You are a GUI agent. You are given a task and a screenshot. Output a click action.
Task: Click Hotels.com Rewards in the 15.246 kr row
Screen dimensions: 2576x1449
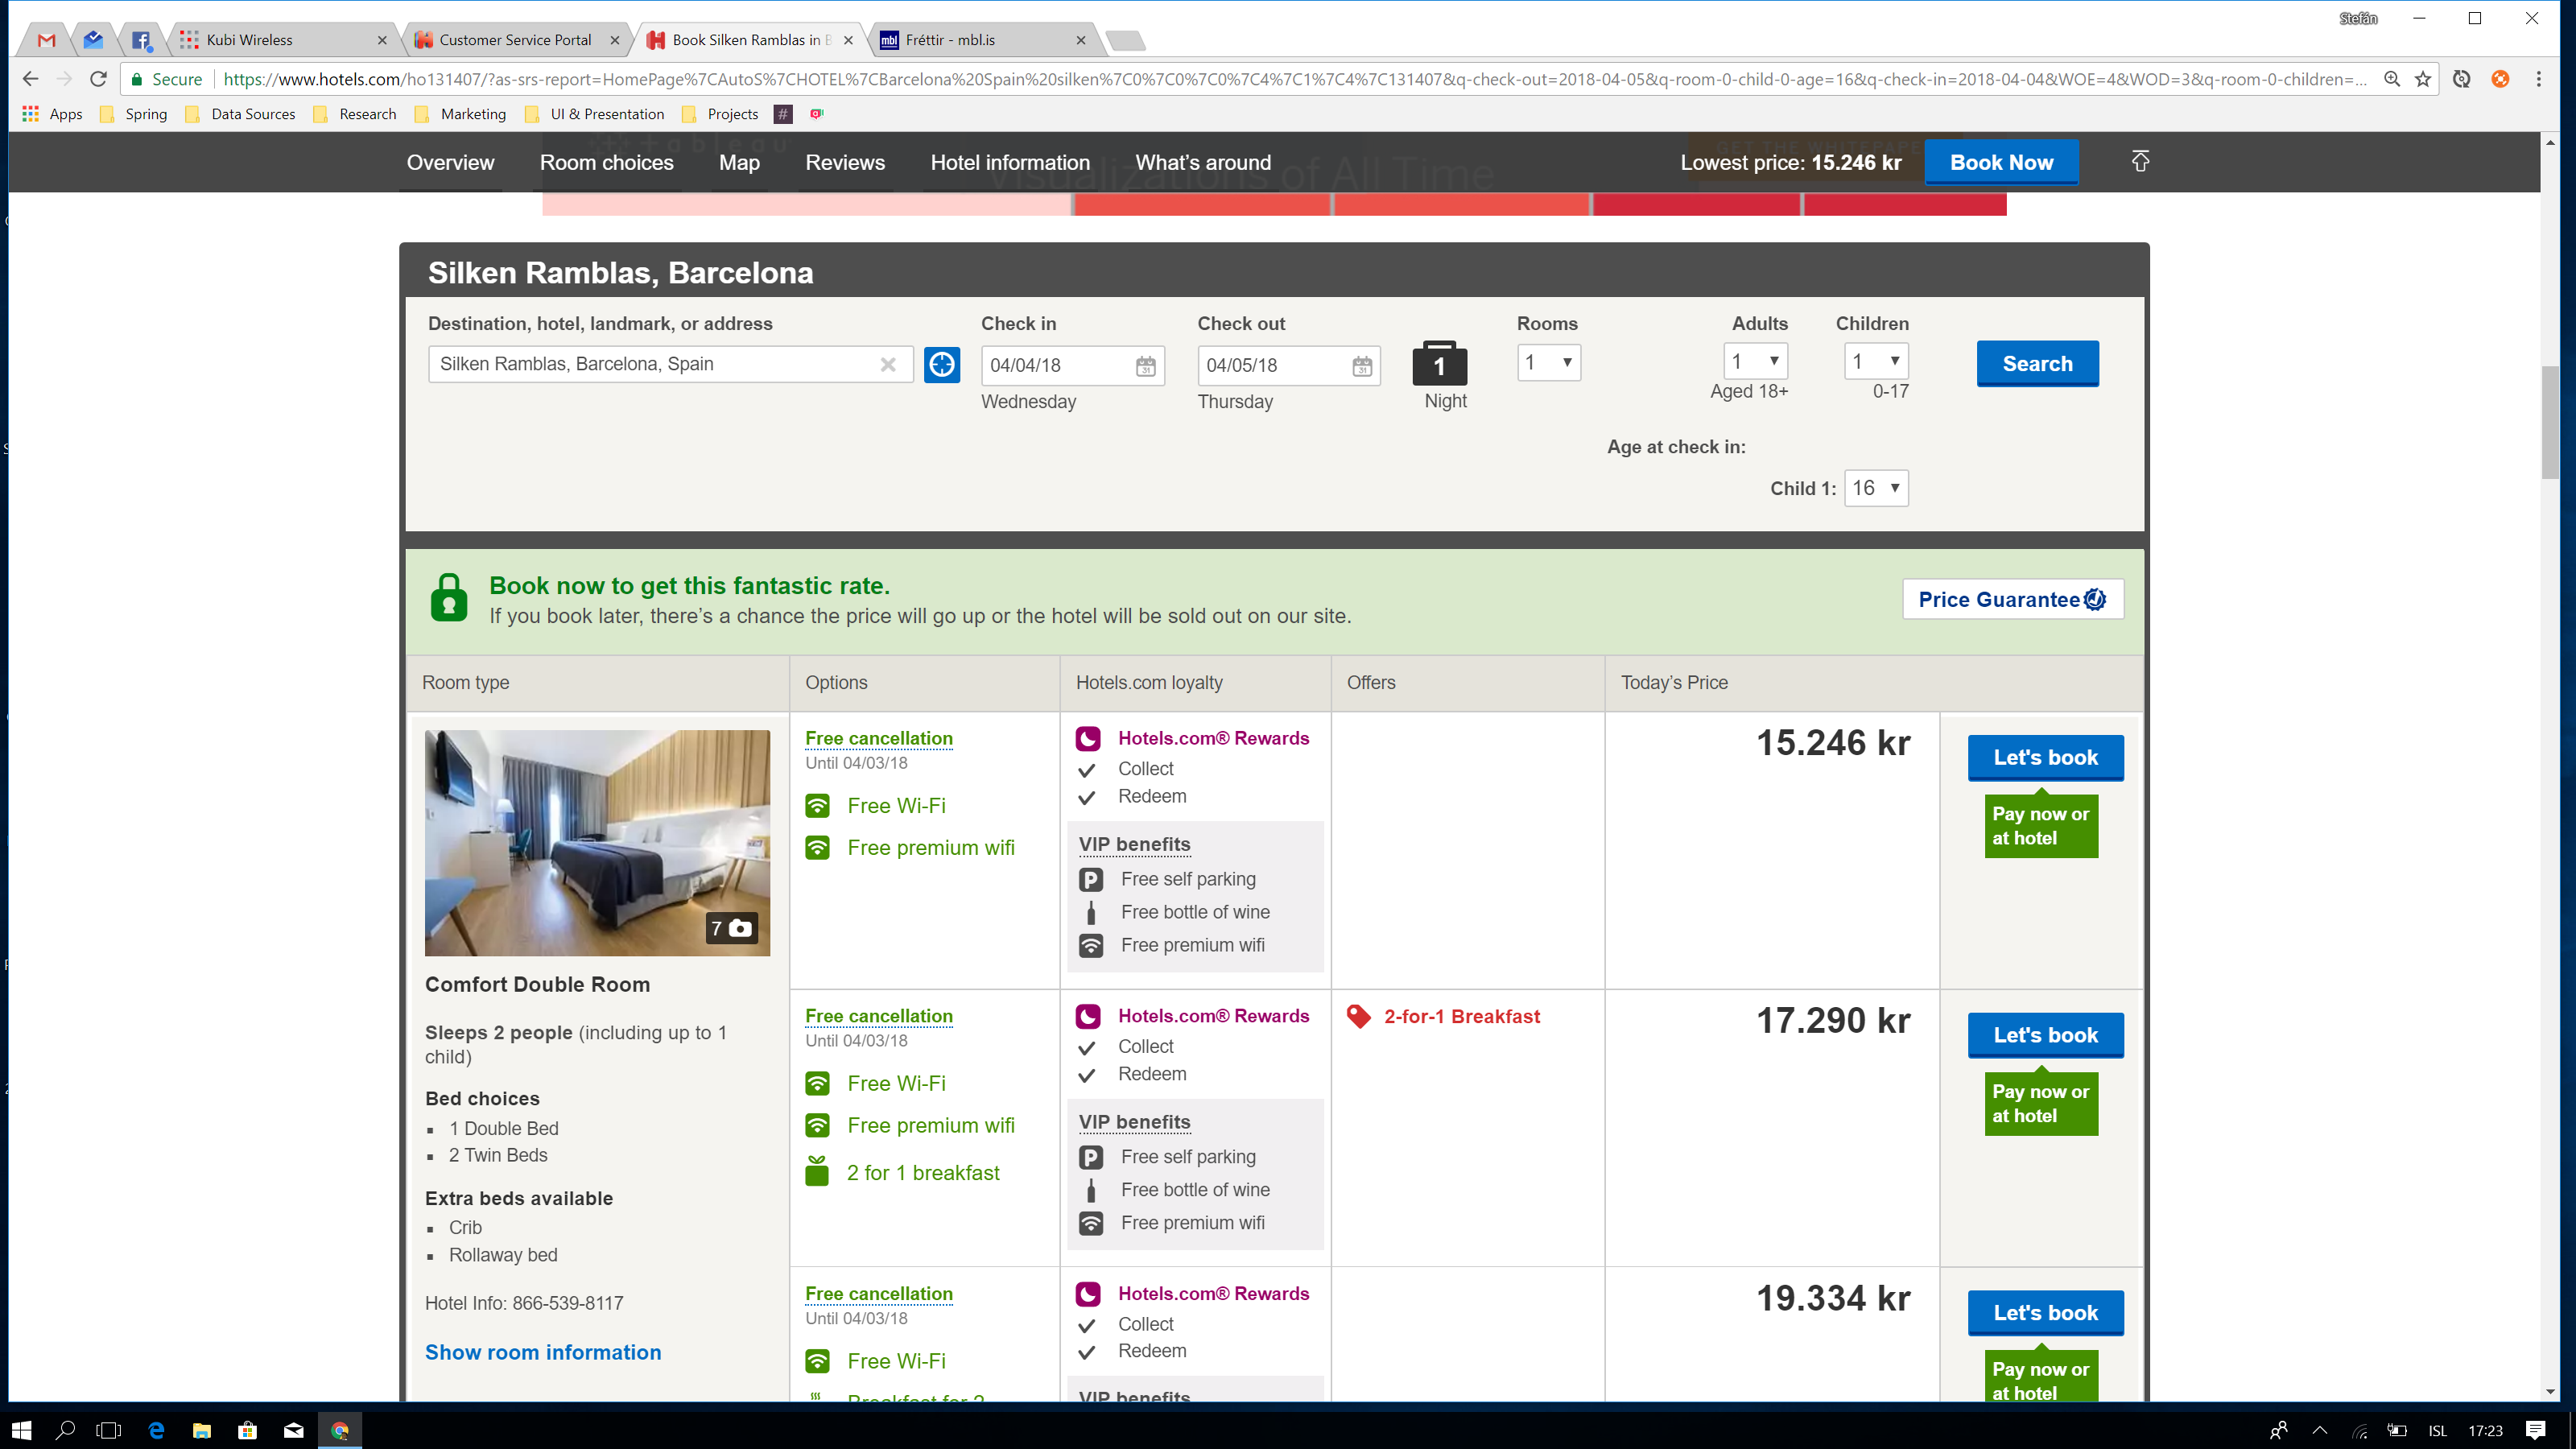pyautogui.click(x=1213, y=738)
